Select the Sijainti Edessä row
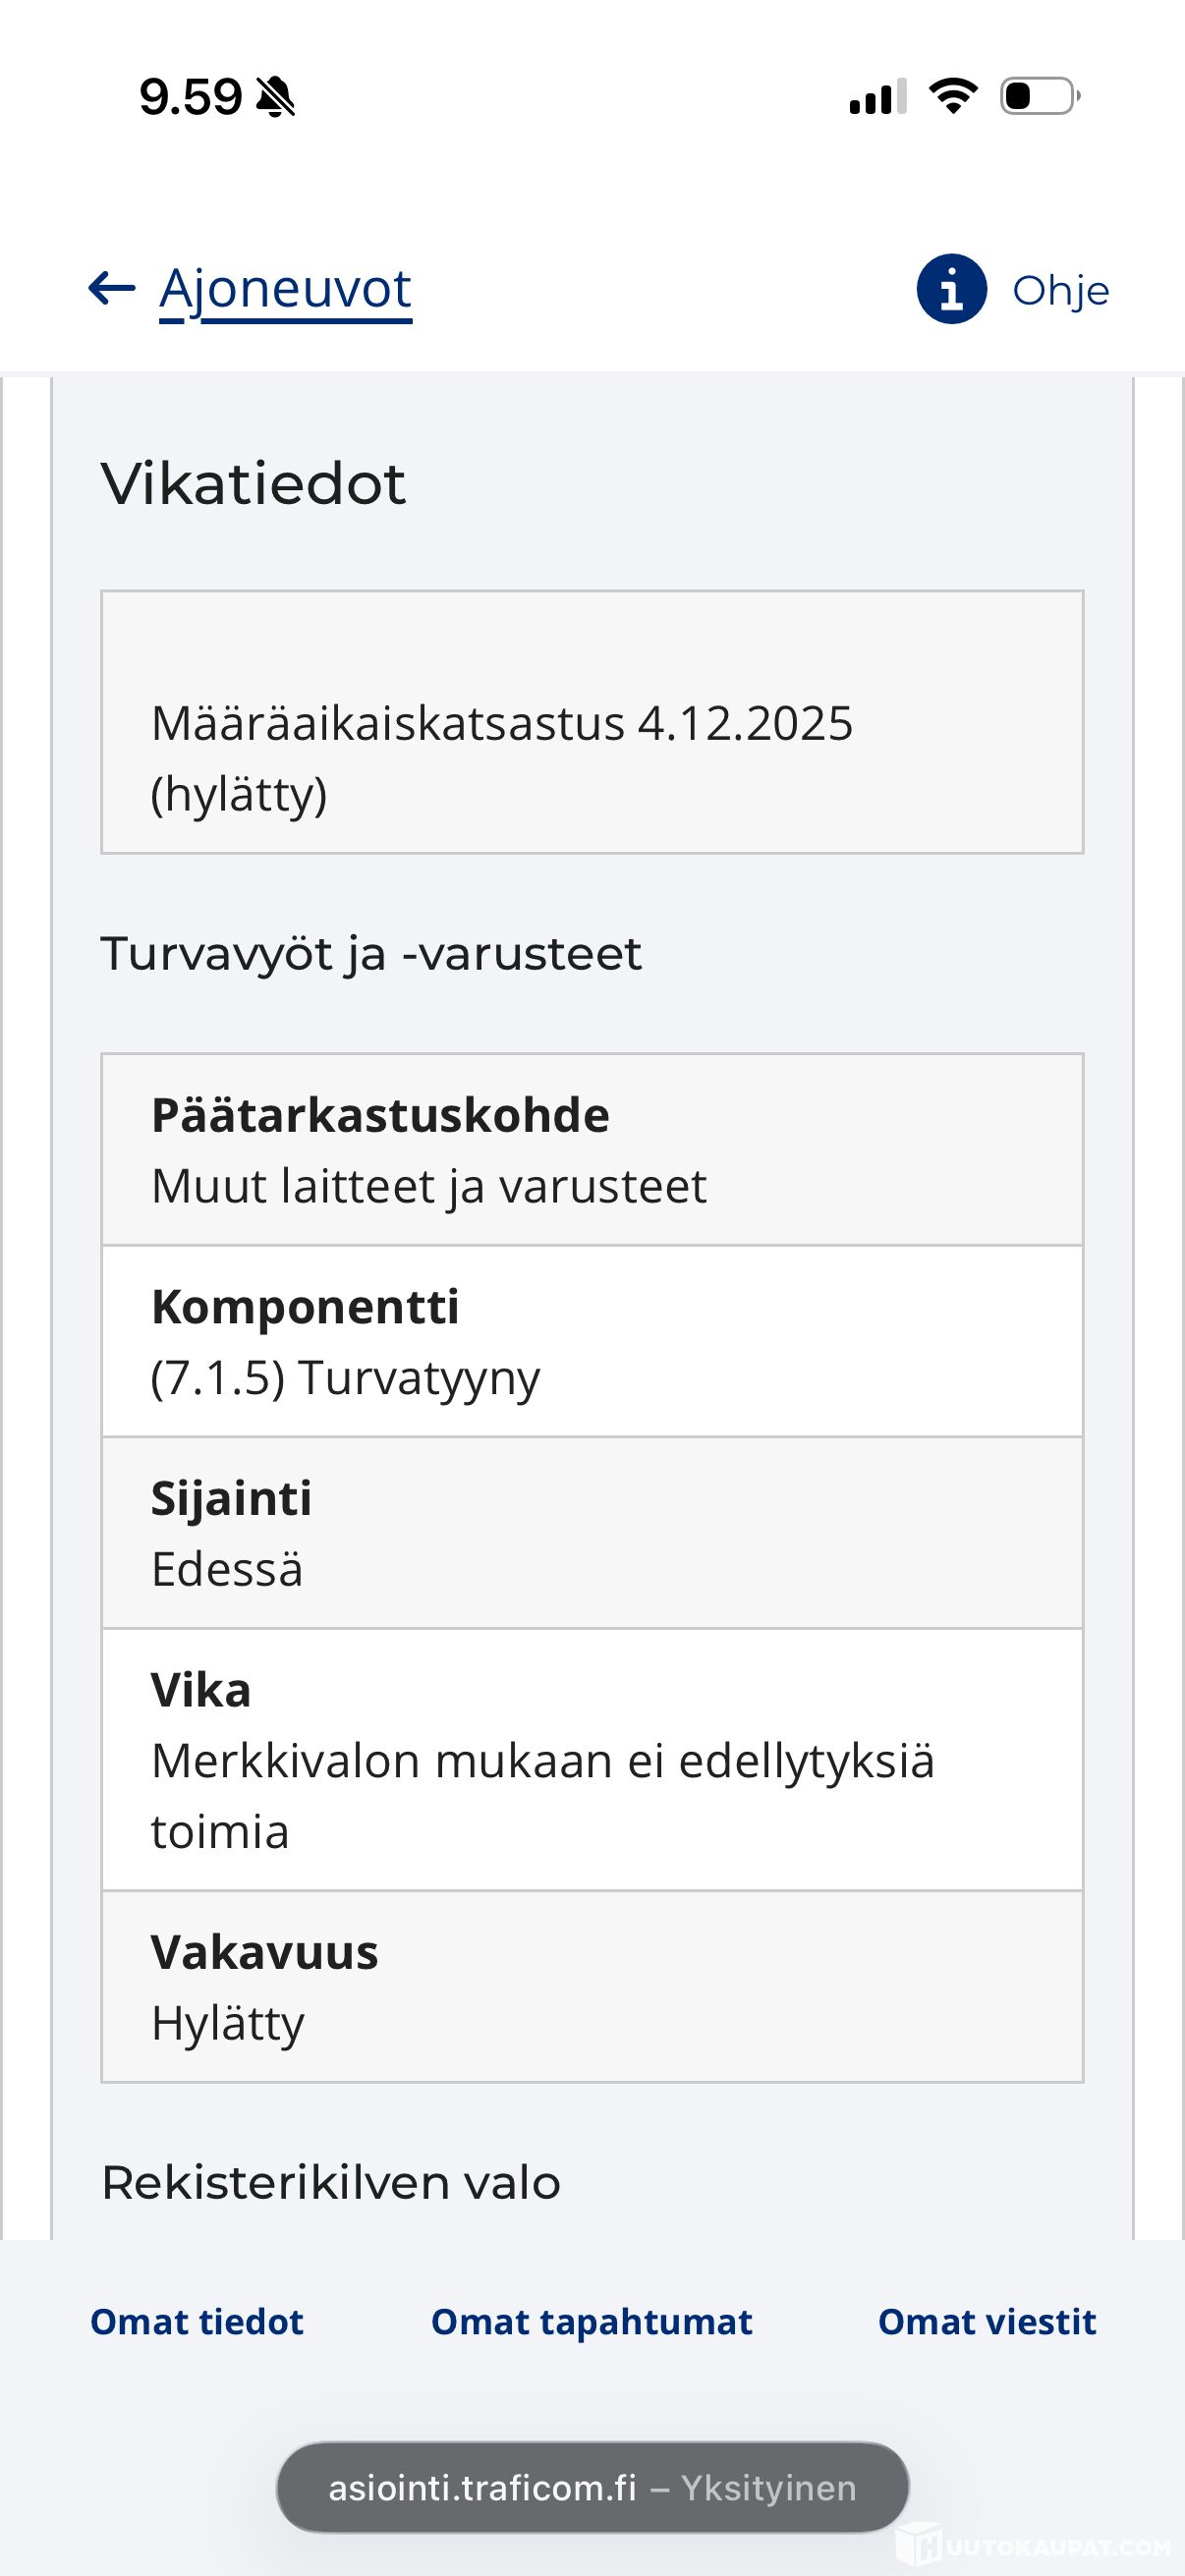This screenshot has height=2576, width=1185. pyautogui.click(x=592, y=1533)
